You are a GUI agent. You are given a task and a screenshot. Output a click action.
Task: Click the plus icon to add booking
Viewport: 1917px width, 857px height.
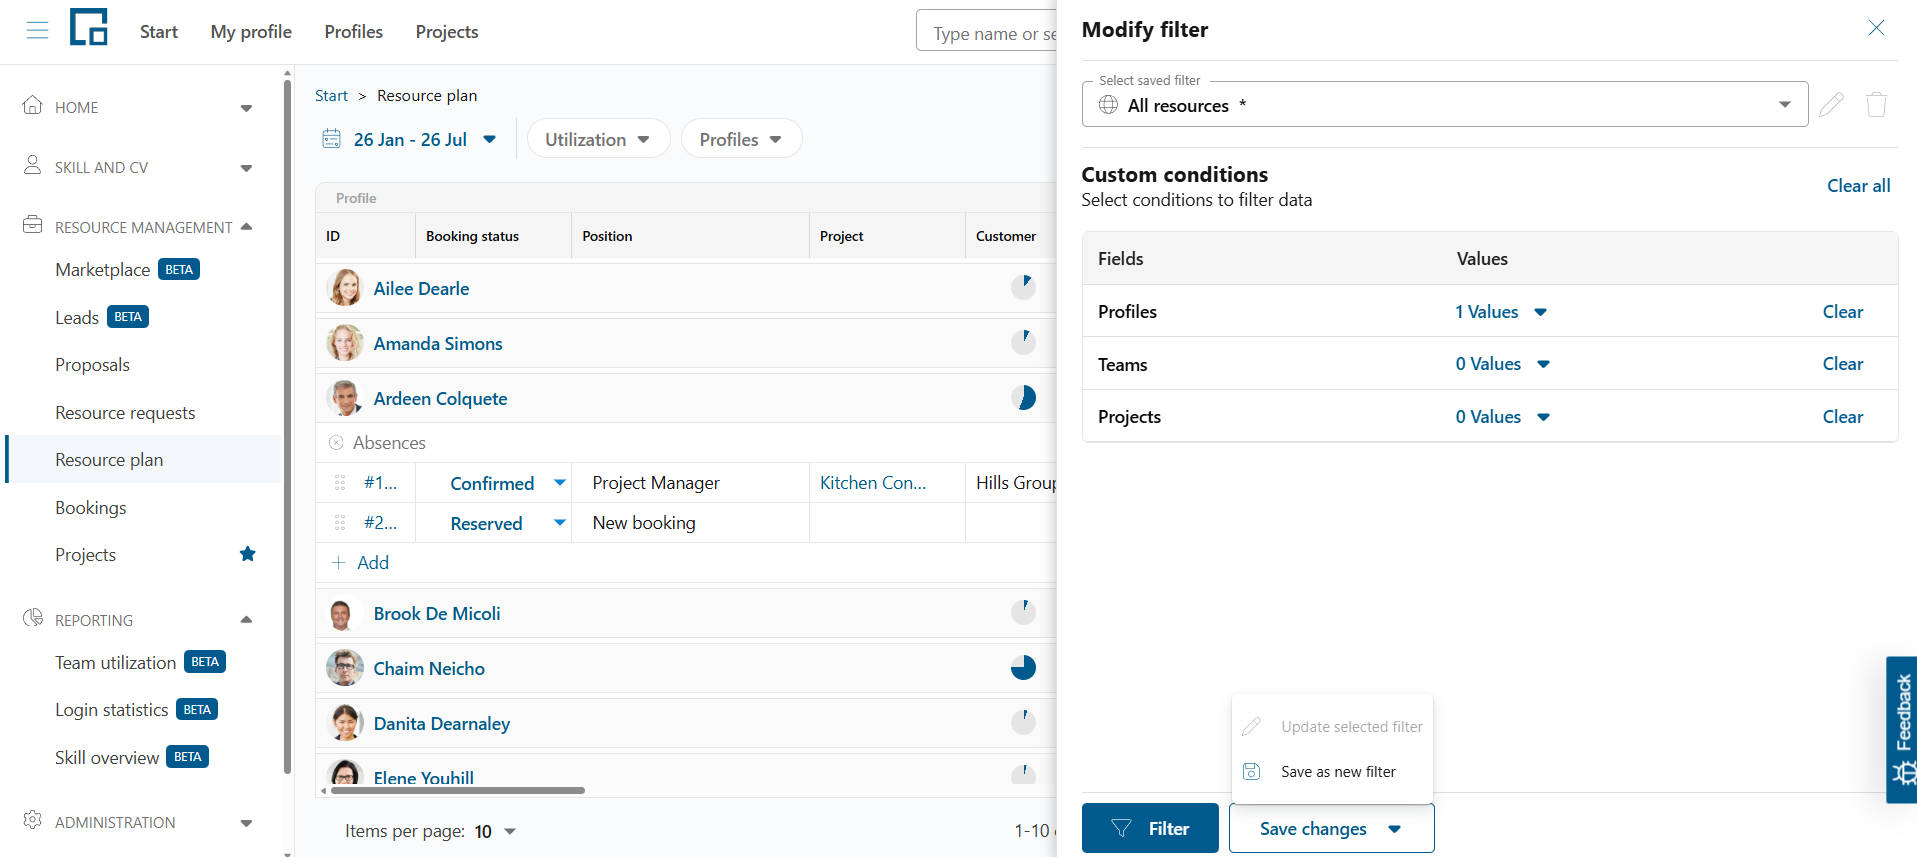(338, 563)
